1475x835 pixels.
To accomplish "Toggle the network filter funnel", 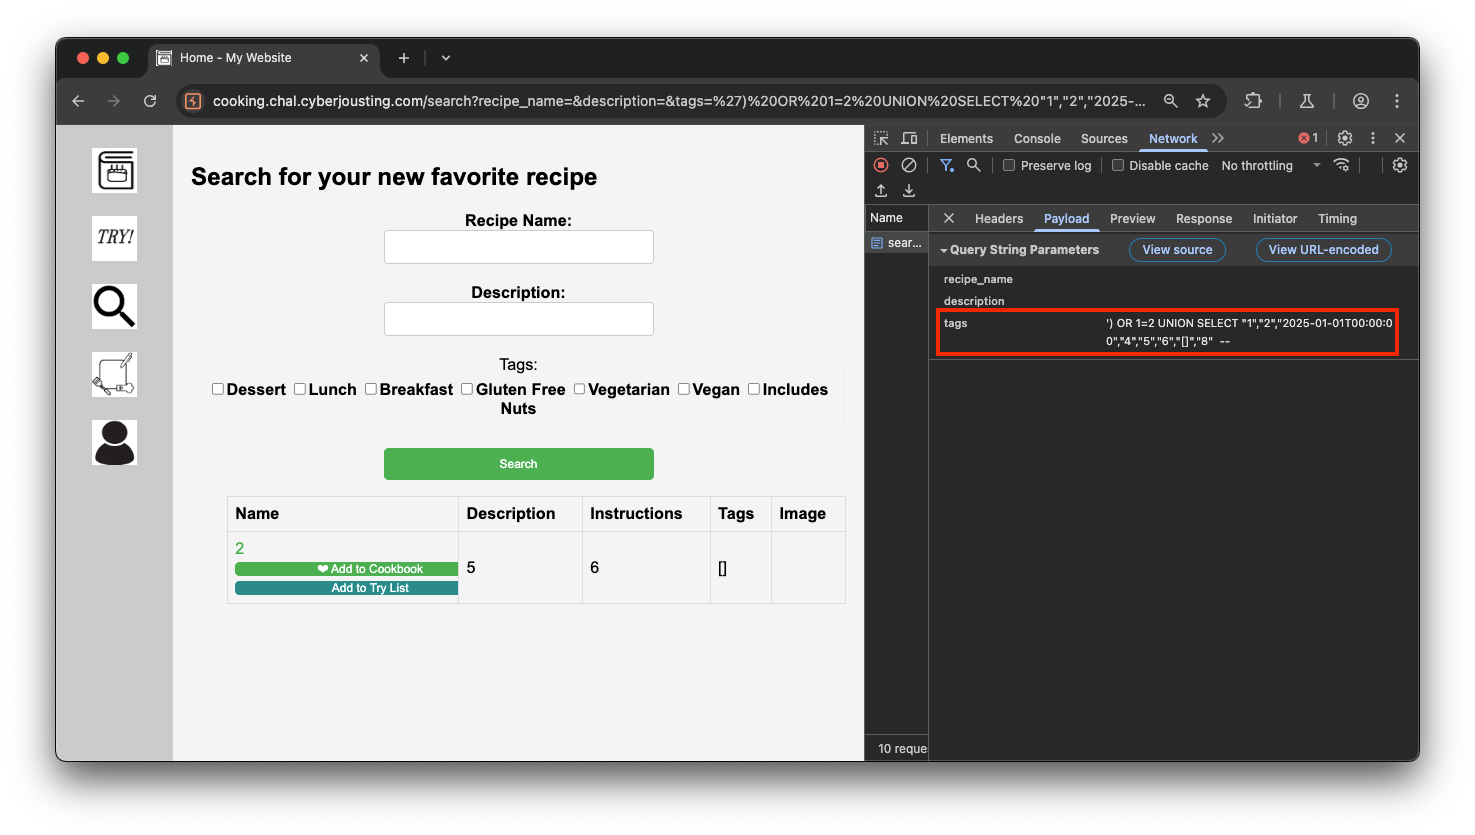I will 946,165.
